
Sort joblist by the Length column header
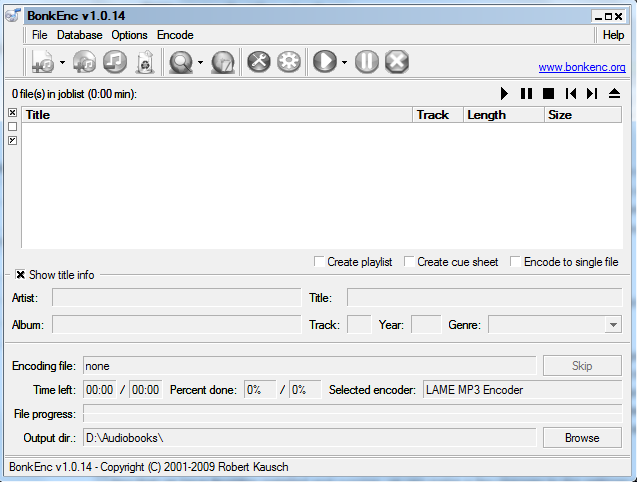(504, 115)
